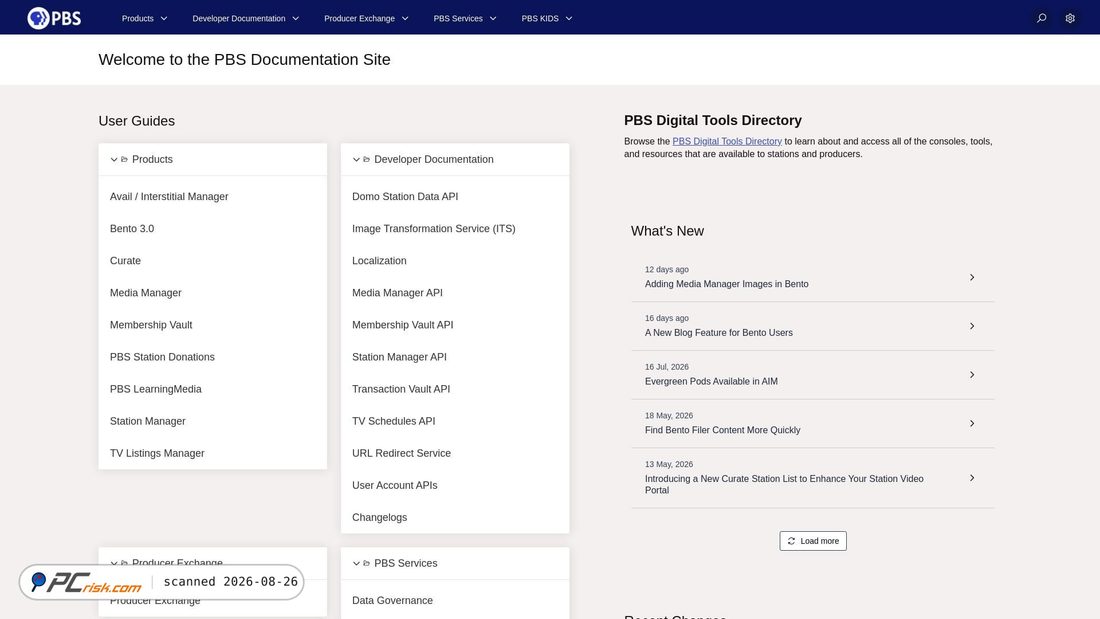
Task: Open Domo Station Data API docs
Action: [x=405, y=197]
